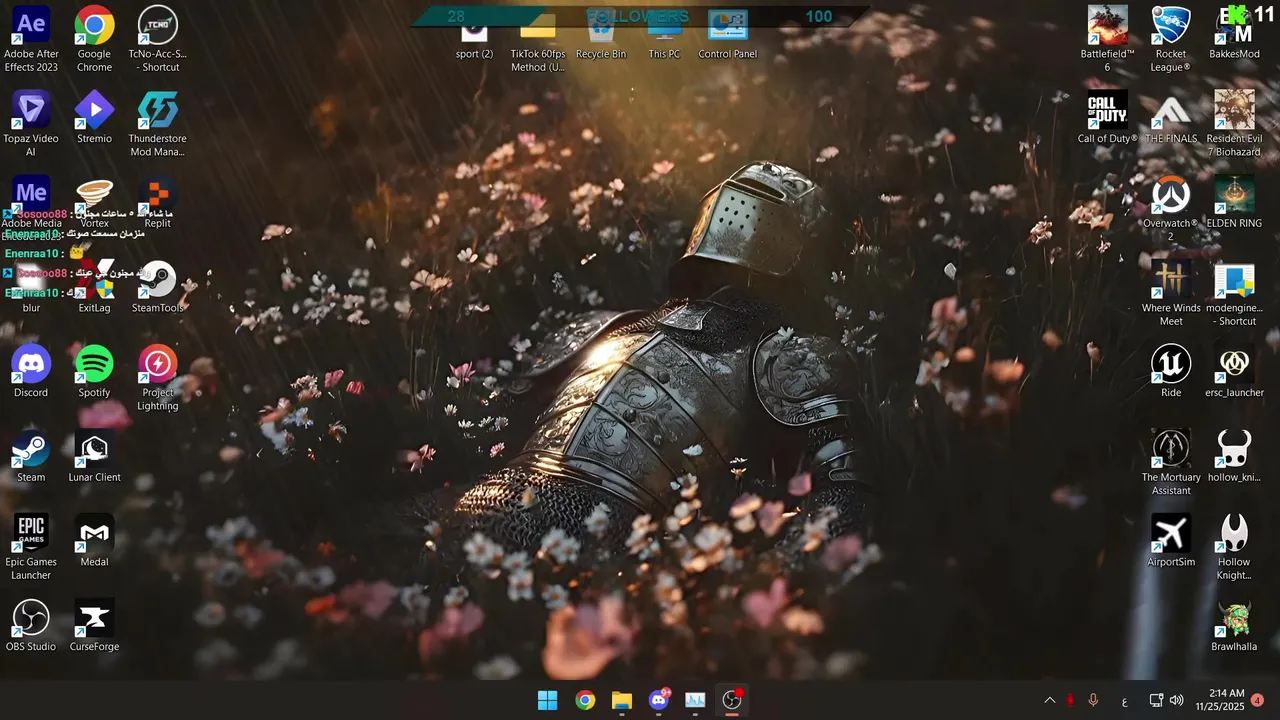Select the Project Lightning shortcut
The image size is (1280, 720).
(157, 378)
